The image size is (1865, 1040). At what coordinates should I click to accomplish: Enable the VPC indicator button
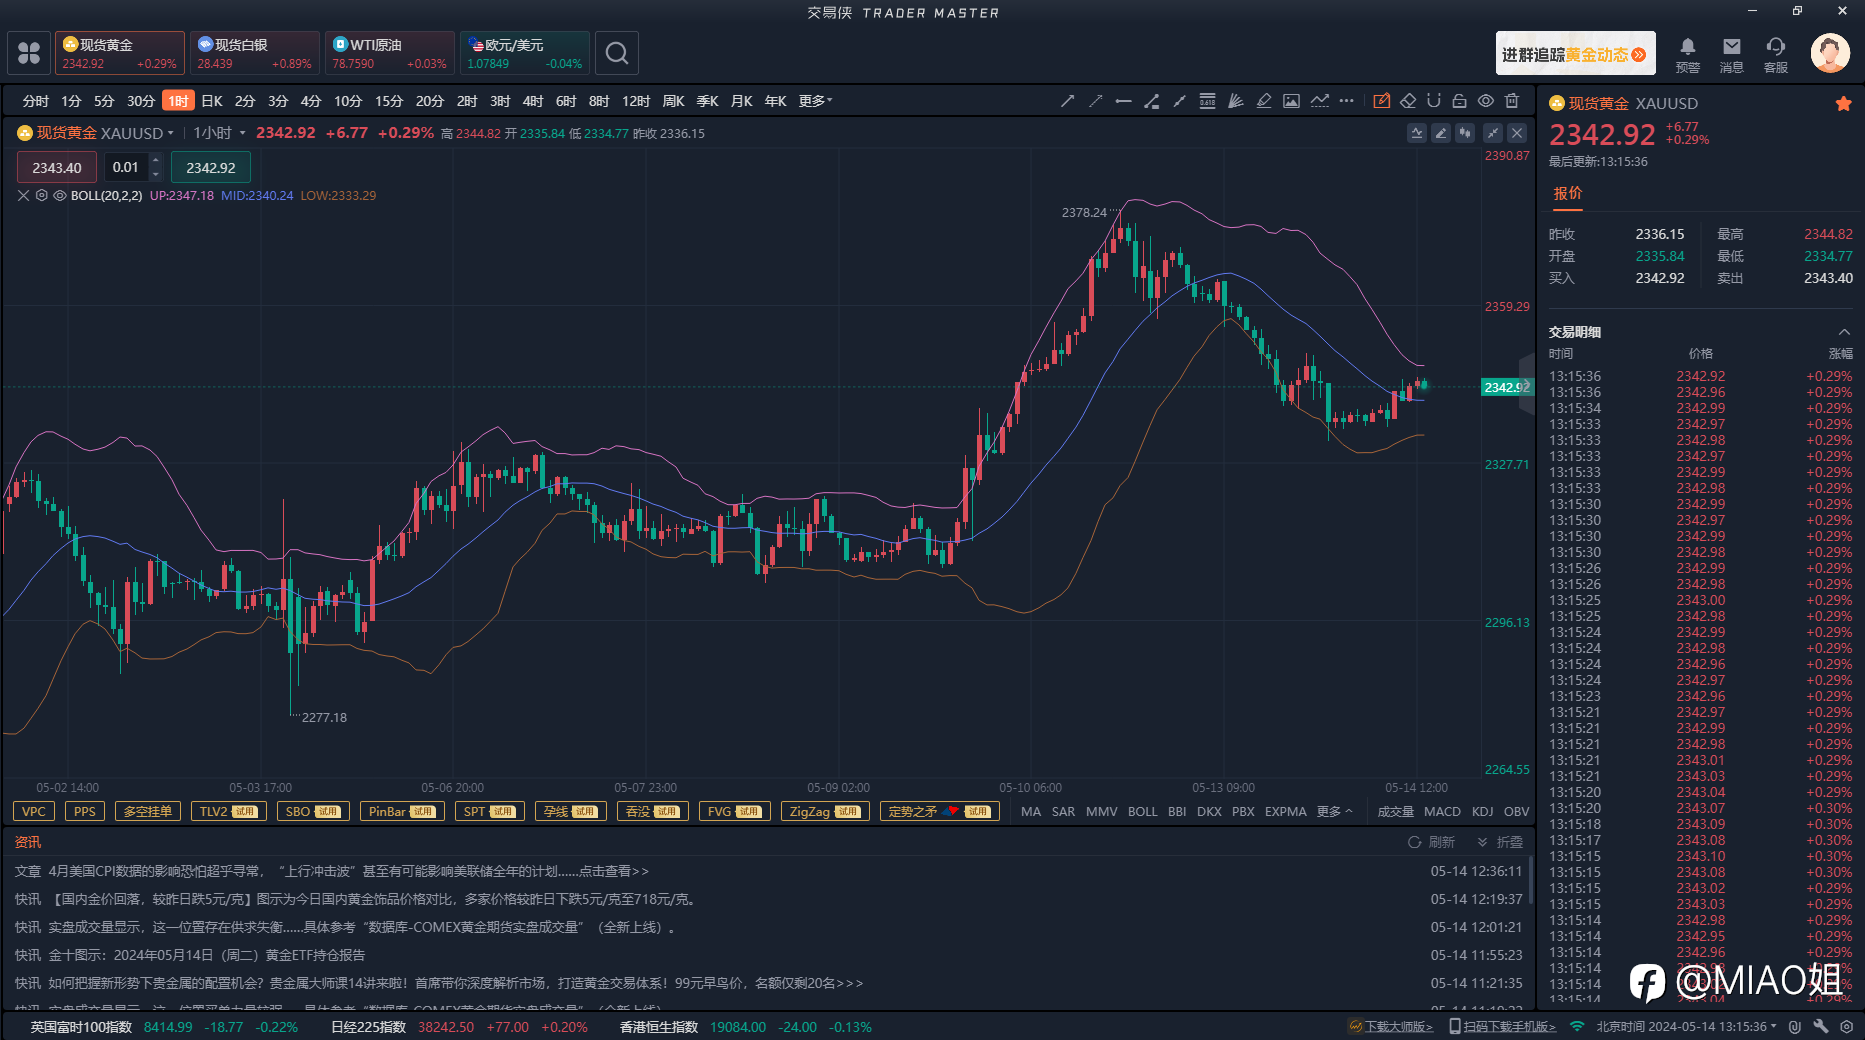click(x=33, y=811)
